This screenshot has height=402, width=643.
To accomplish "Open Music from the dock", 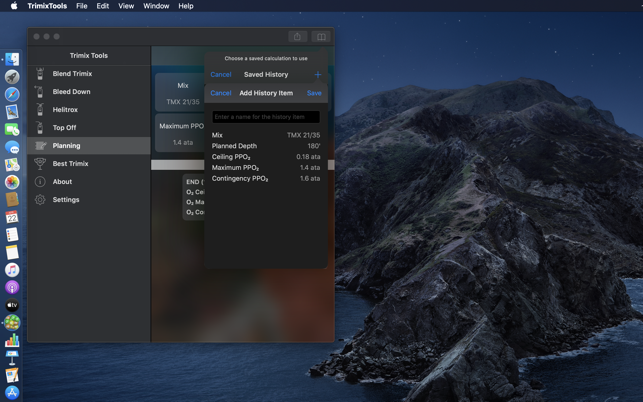I will coord(12,270).
